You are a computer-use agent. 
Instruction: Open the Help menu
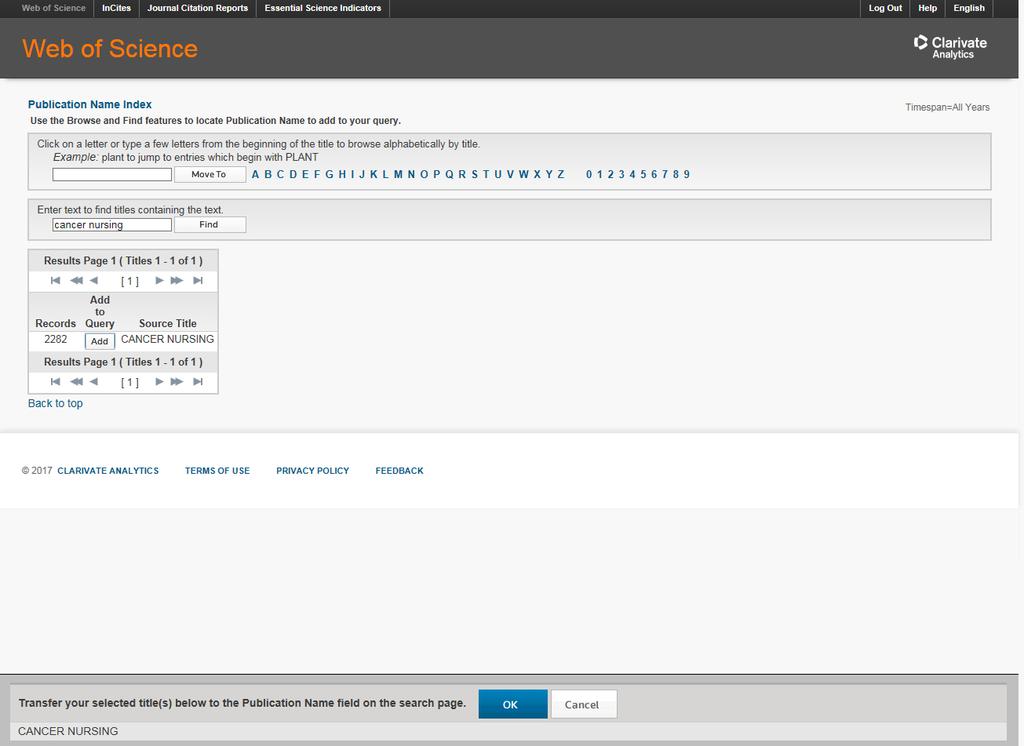coord(927,8)
